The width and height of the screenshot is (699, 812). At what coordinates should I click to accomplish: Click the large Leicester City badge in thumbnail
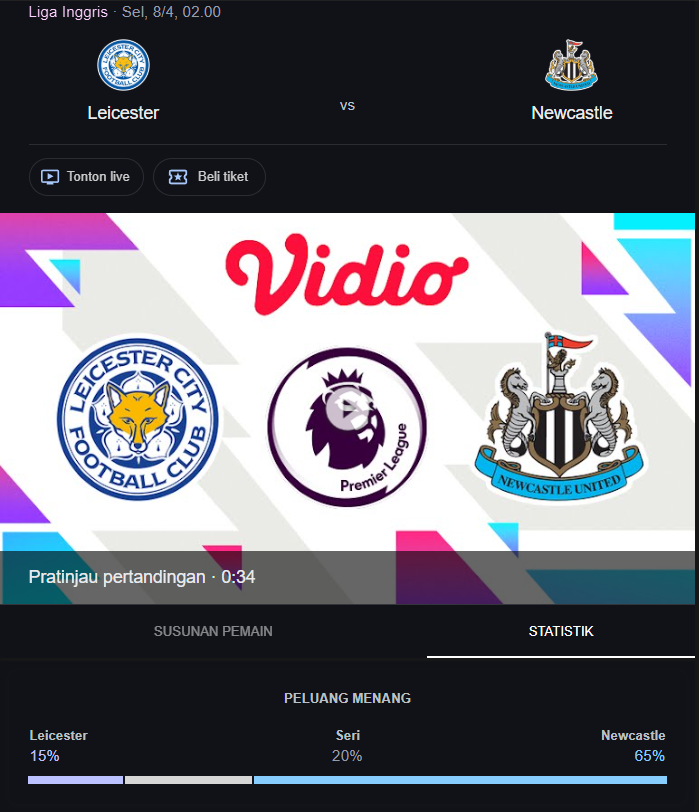tap(138, 419)
